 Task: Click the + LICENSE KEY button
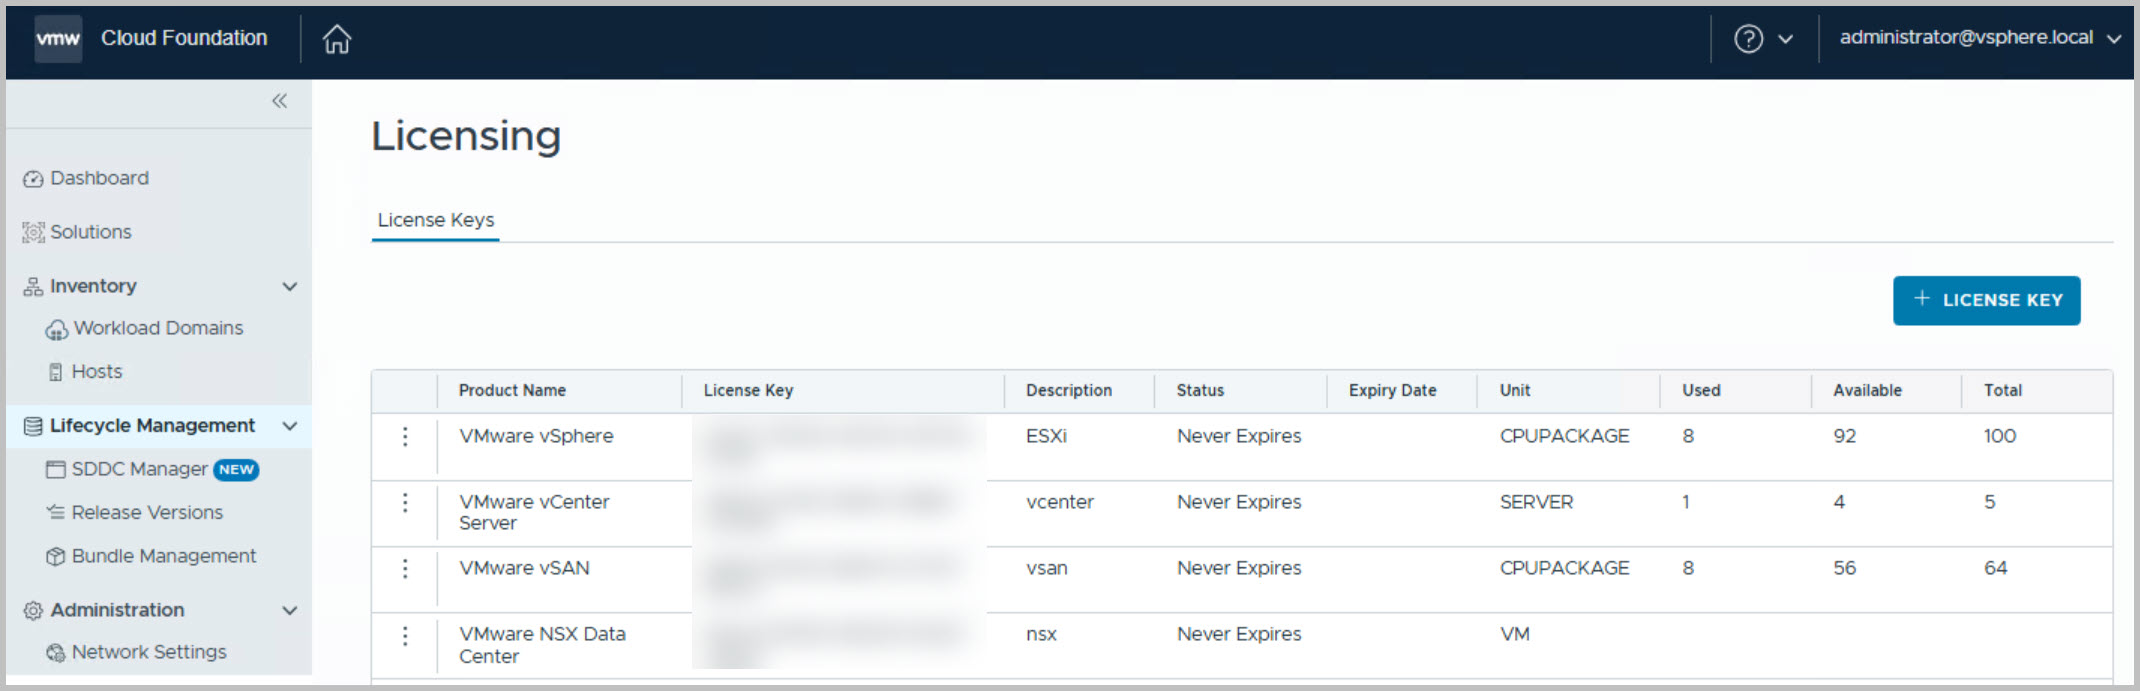(x=1986, y=300)
